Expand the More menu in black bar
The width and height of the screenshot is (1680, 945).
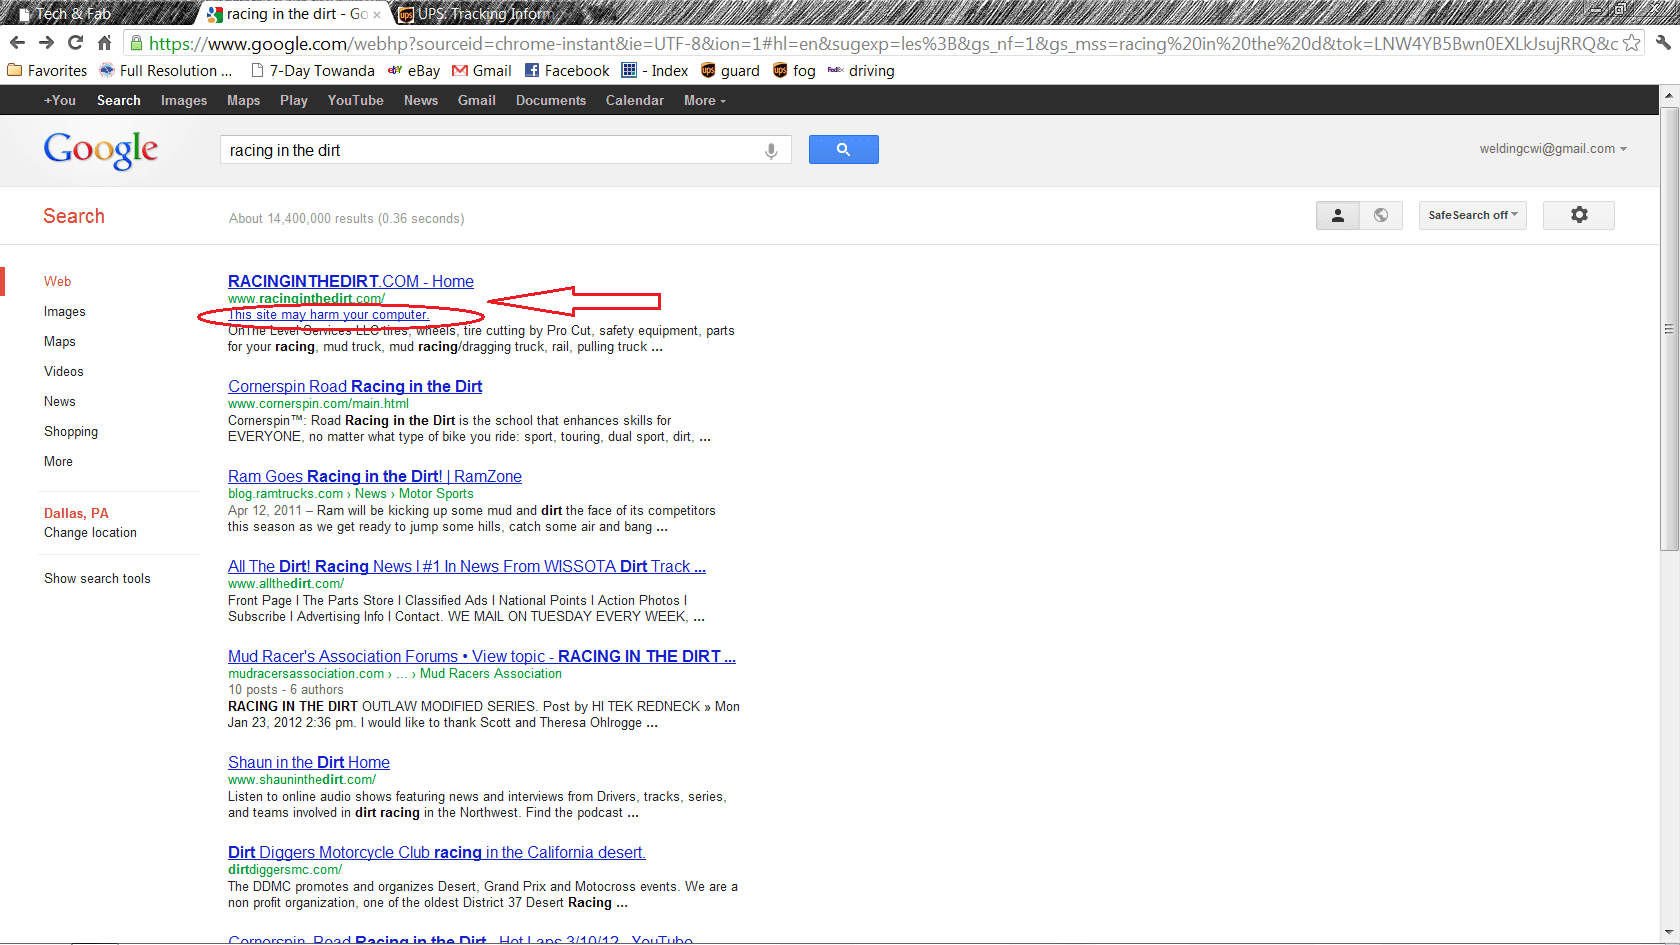tap(704, 101)
